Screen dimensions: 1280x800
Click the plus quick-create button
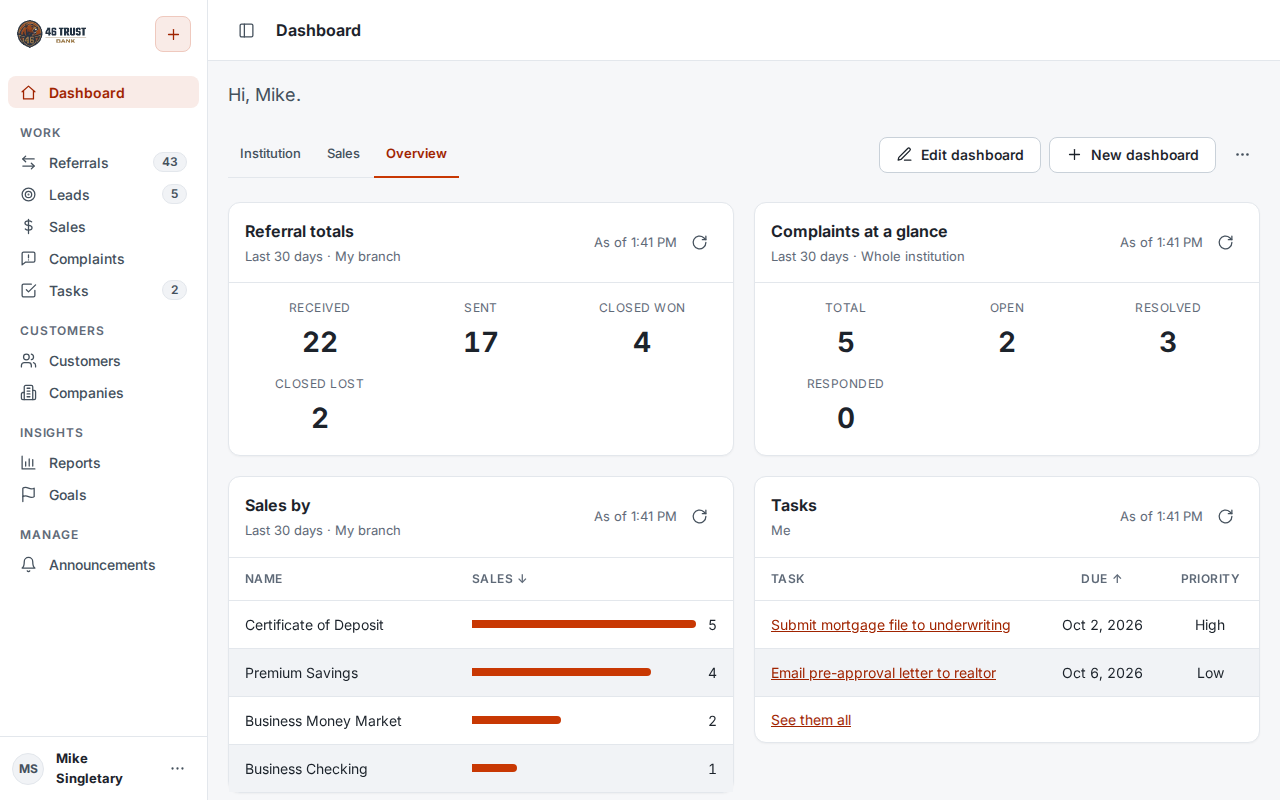173,34
